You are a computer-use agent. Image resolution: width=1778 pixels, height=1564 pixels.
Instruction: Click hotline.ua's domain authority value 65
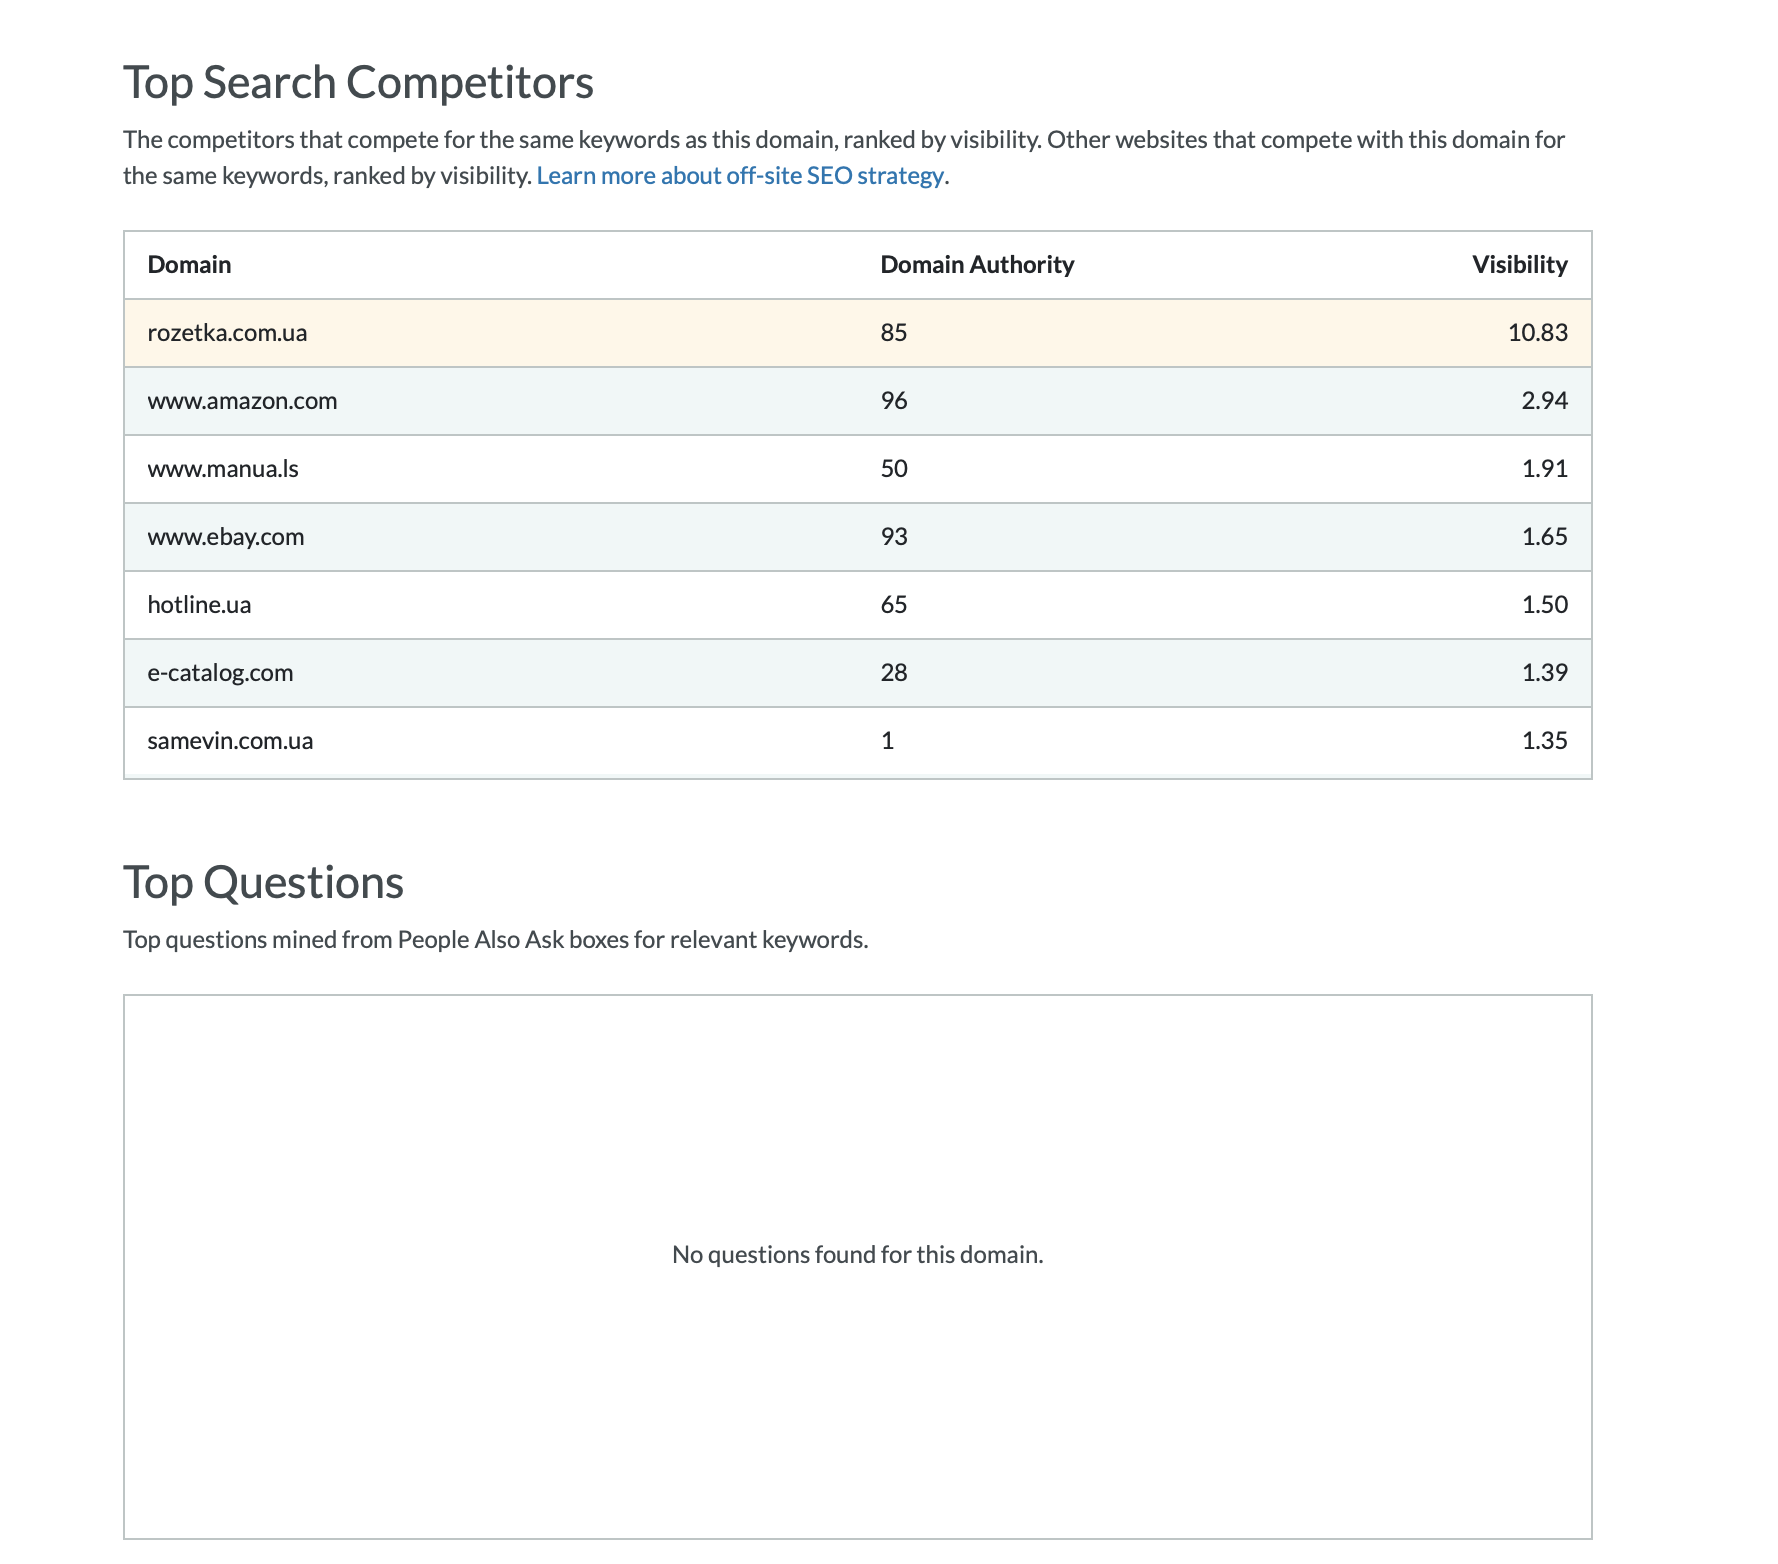(893, 605)
